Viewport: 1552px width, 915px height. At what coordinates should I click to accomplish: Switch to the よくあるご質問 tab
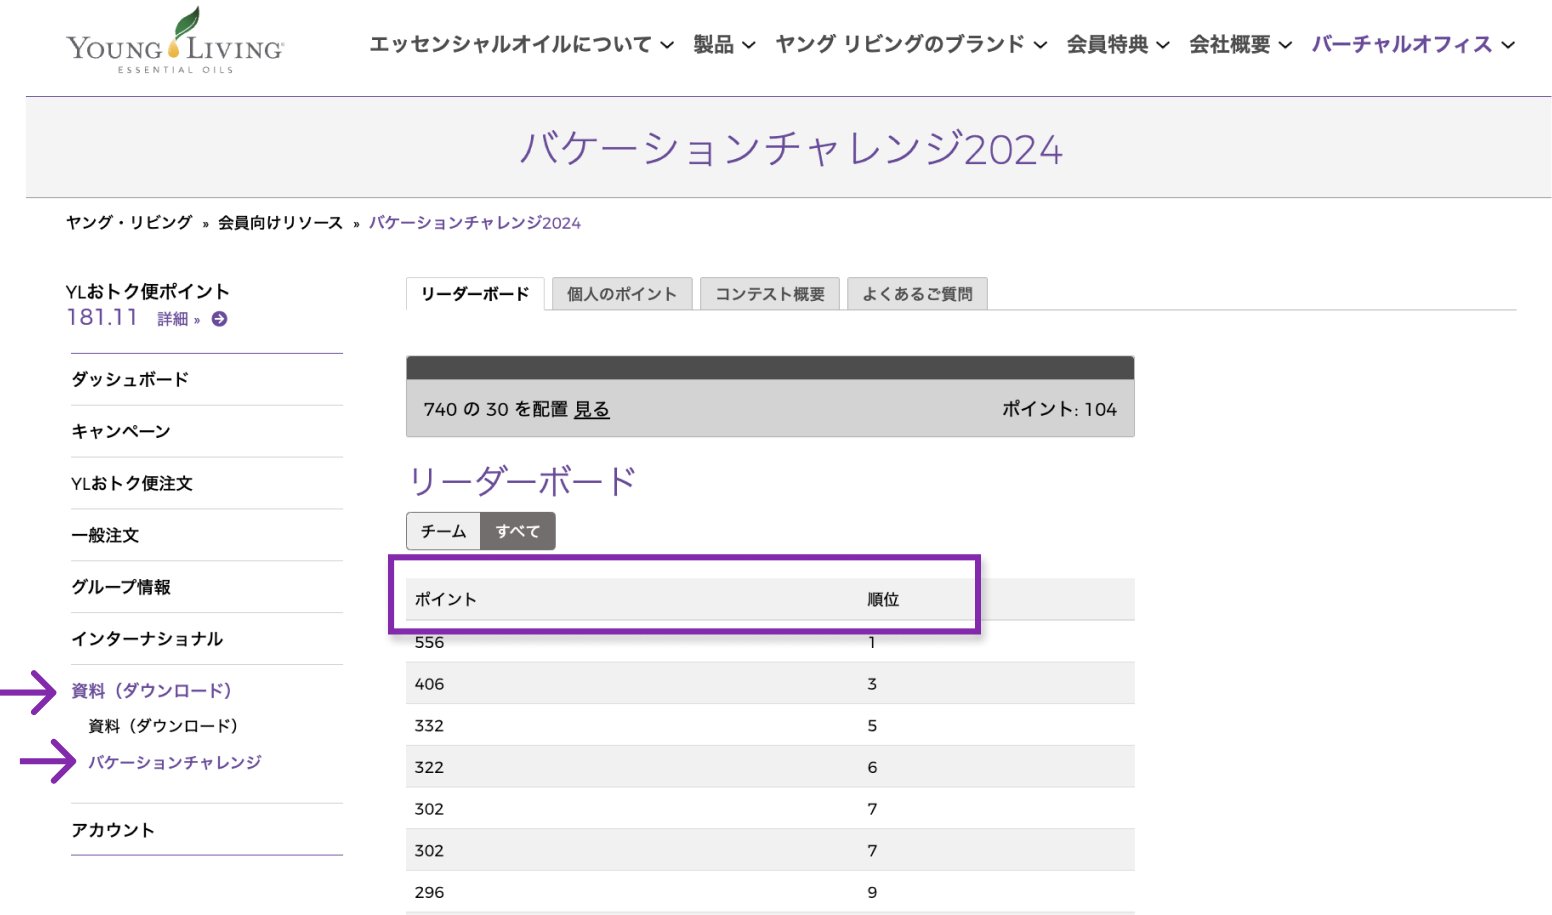point(917,294)
